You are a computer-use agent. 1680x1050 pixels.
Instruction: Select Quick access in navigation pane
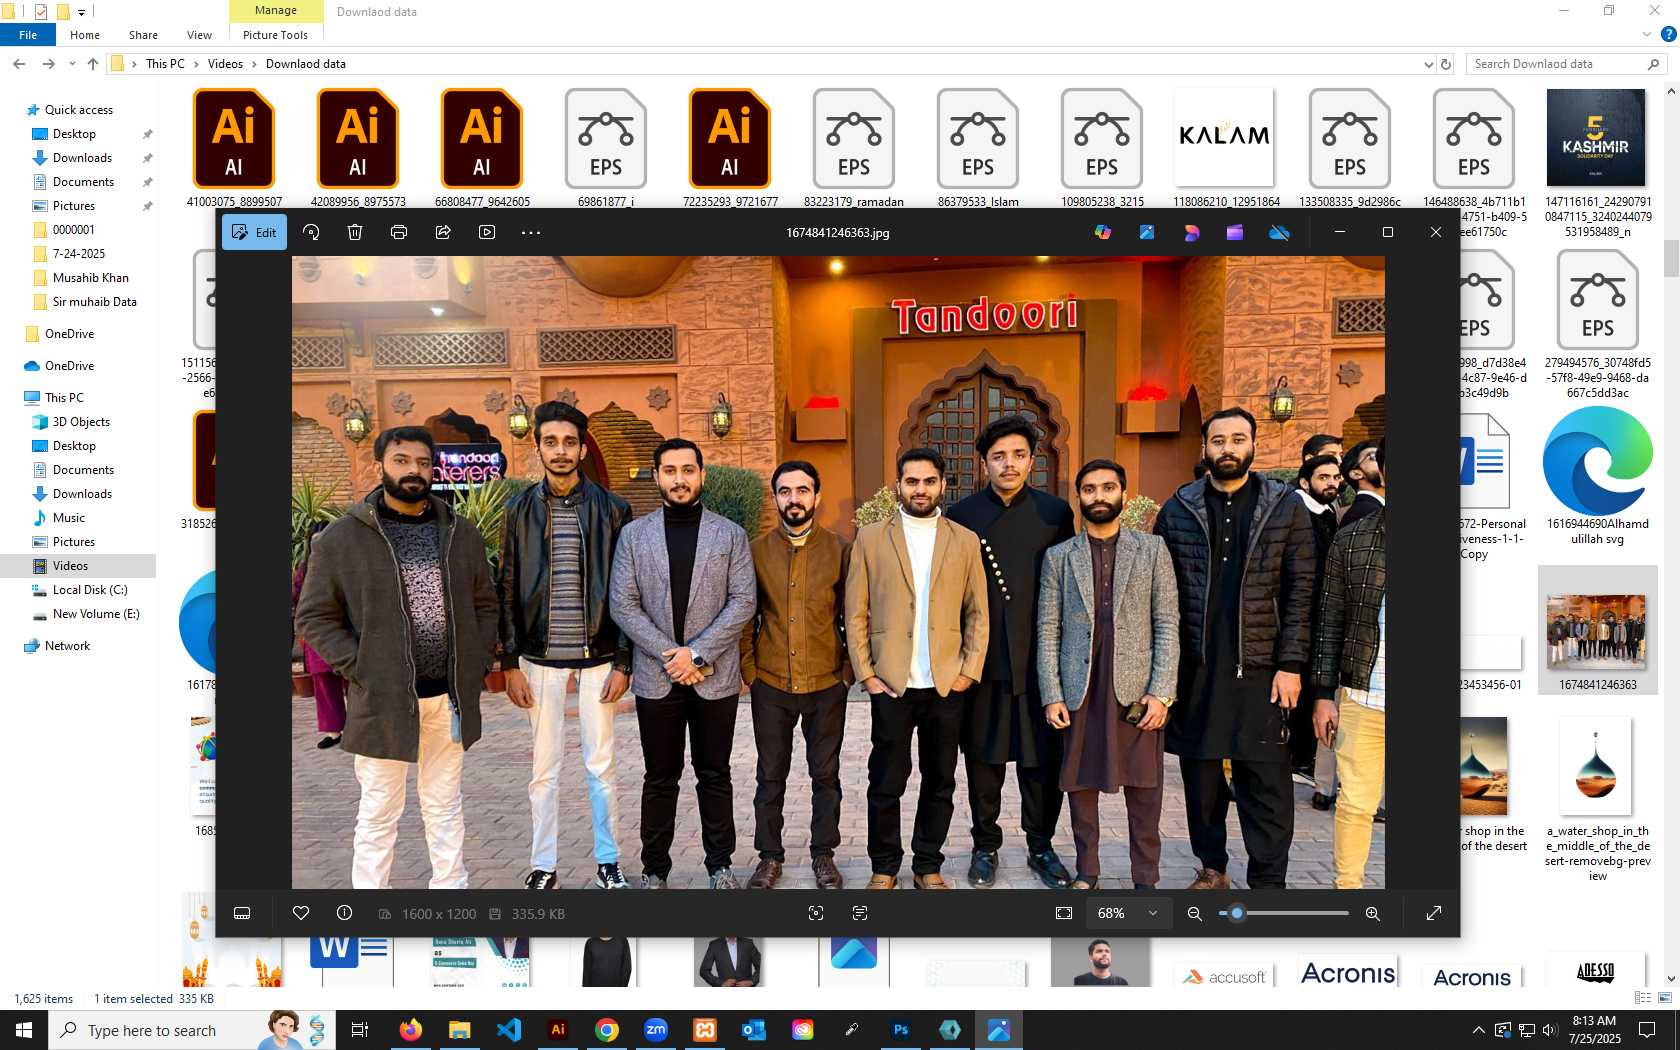point(78,110)
